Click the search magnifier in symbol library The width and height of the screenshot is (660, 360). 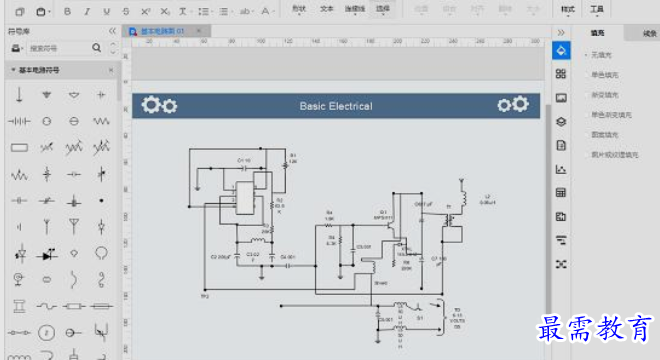click(96, 48)
